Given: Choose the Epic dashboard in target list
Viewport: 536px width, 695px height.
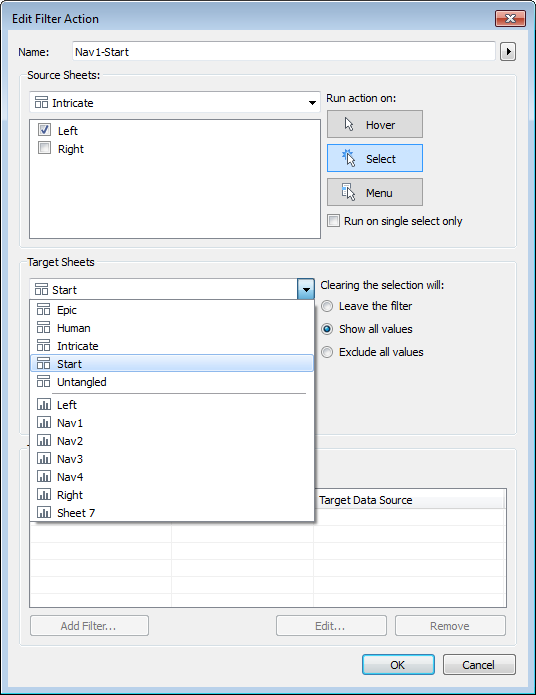Looking at the screenshot, I should click(172, 310).
